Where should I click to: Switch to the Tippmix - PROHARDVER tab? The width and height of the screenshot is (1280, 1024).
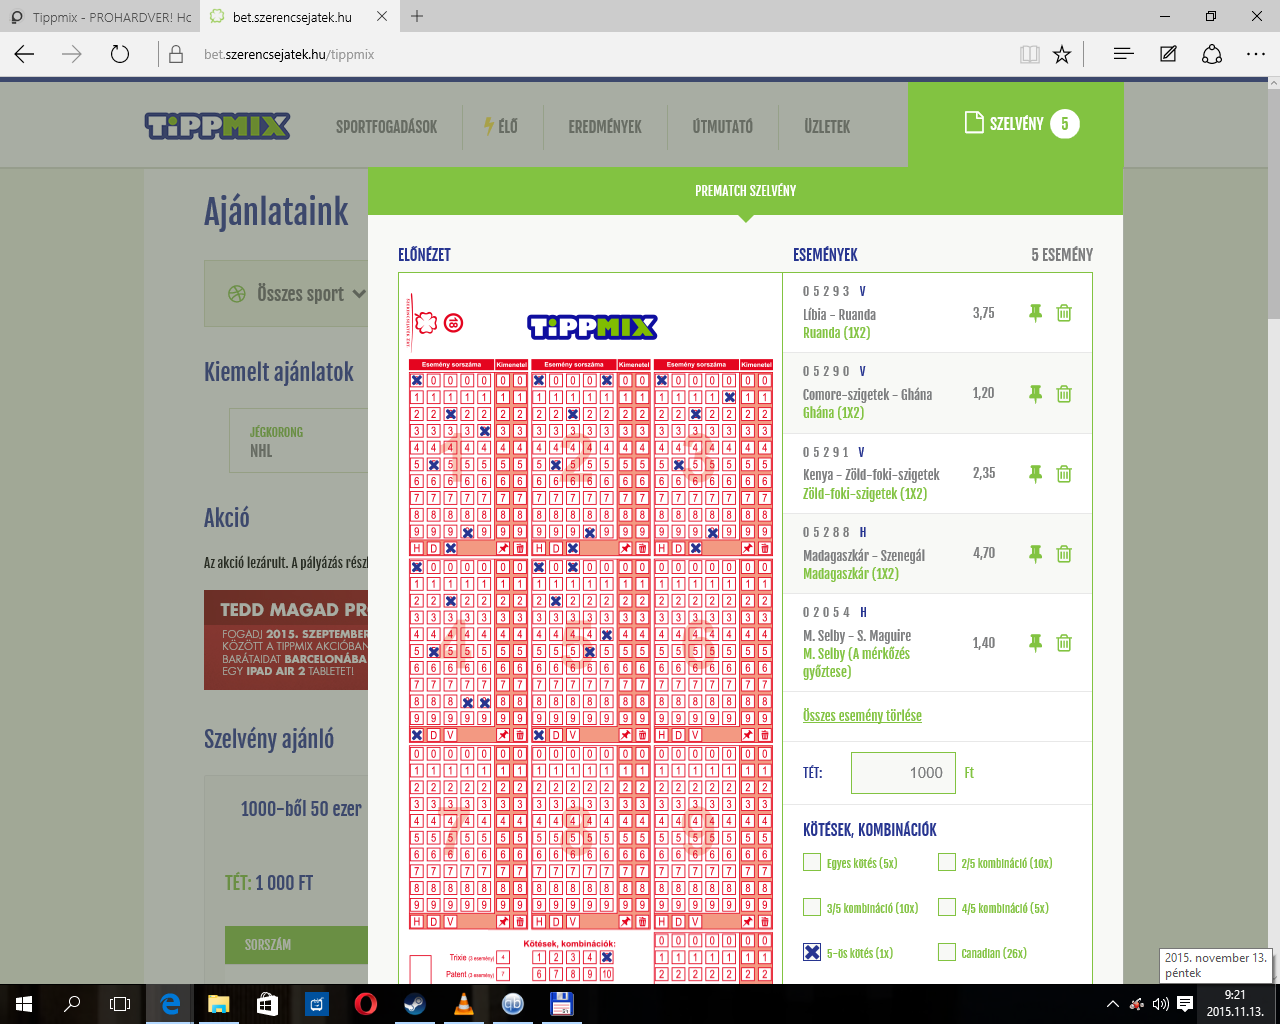coord(100,17)
